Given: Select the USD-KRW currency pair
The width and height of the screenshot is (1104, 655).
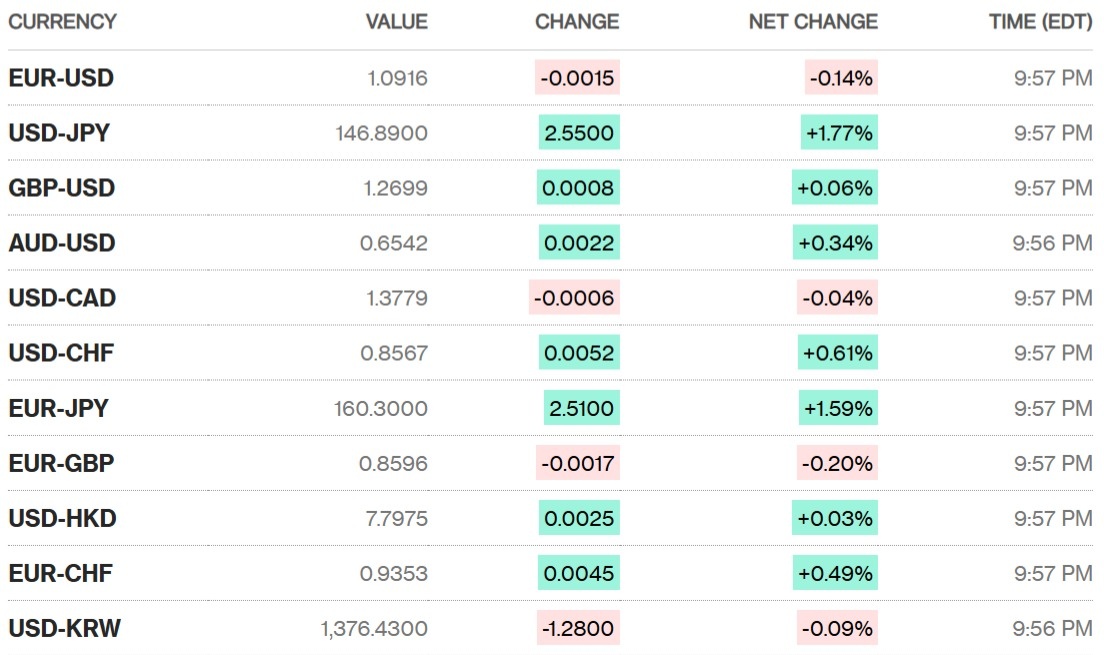Looking at the screenshot, I should [64, 628].
